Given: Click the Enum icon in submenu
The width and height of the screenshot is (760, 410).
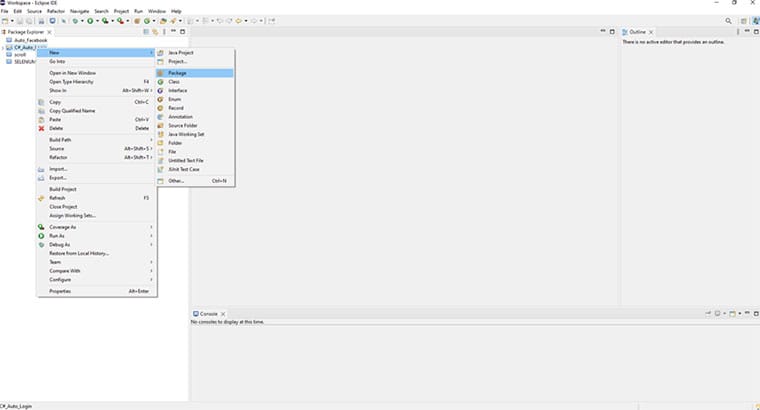Looking at the screenshot, I should (161, 99).
